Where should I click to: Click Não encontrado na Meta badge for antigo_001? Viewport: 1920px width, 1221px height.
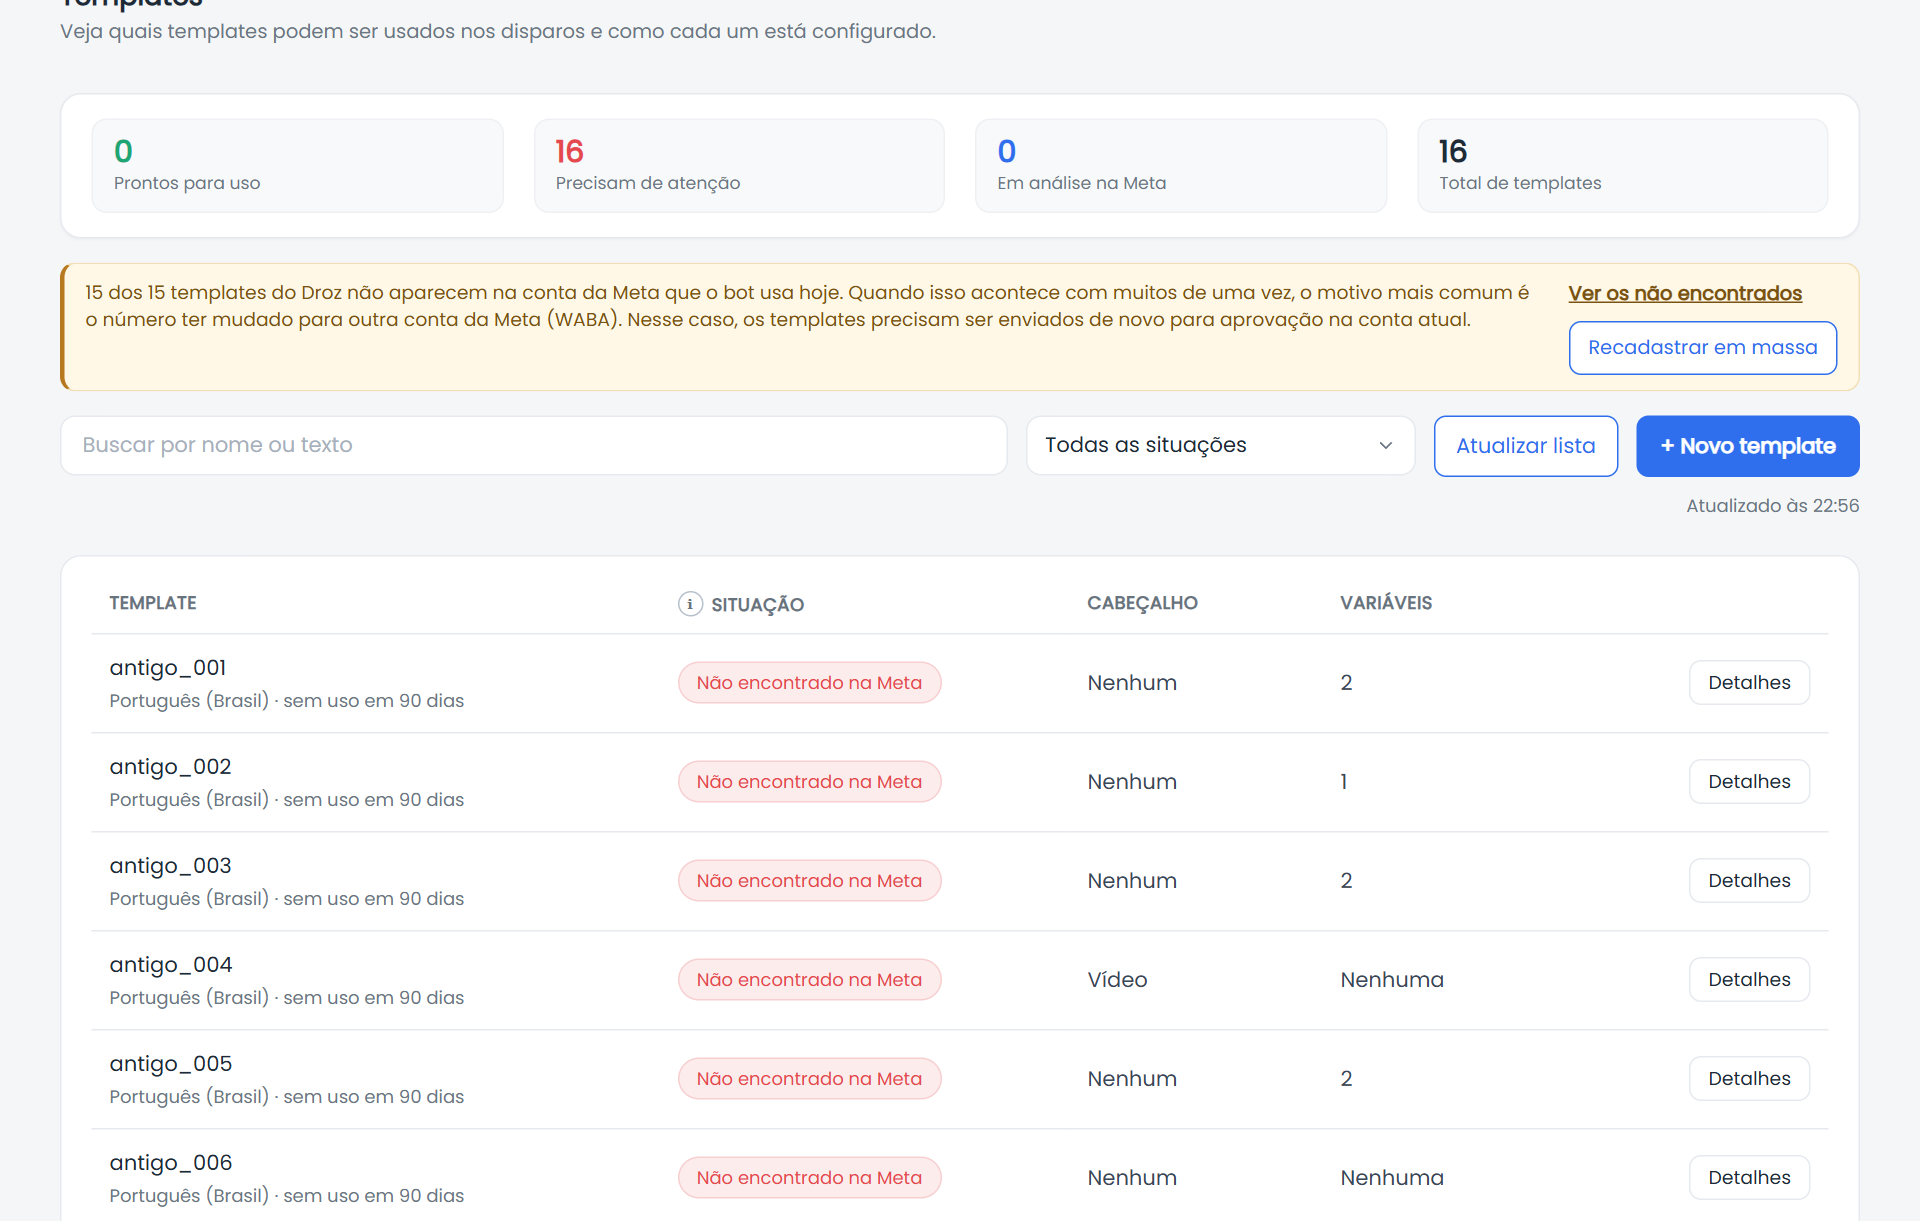tap(809, 683)
